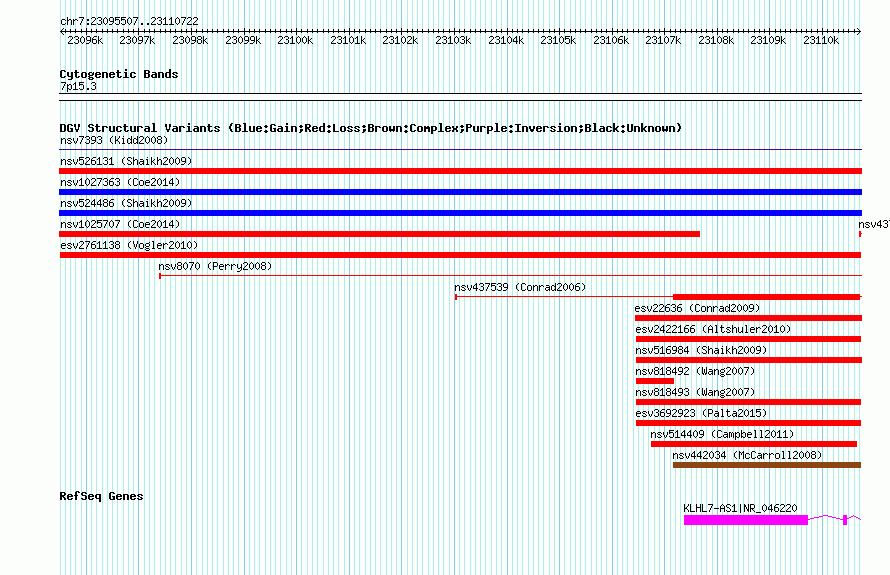Click the nsv7393 (Kidd2008) variant label

click(114, 140)
